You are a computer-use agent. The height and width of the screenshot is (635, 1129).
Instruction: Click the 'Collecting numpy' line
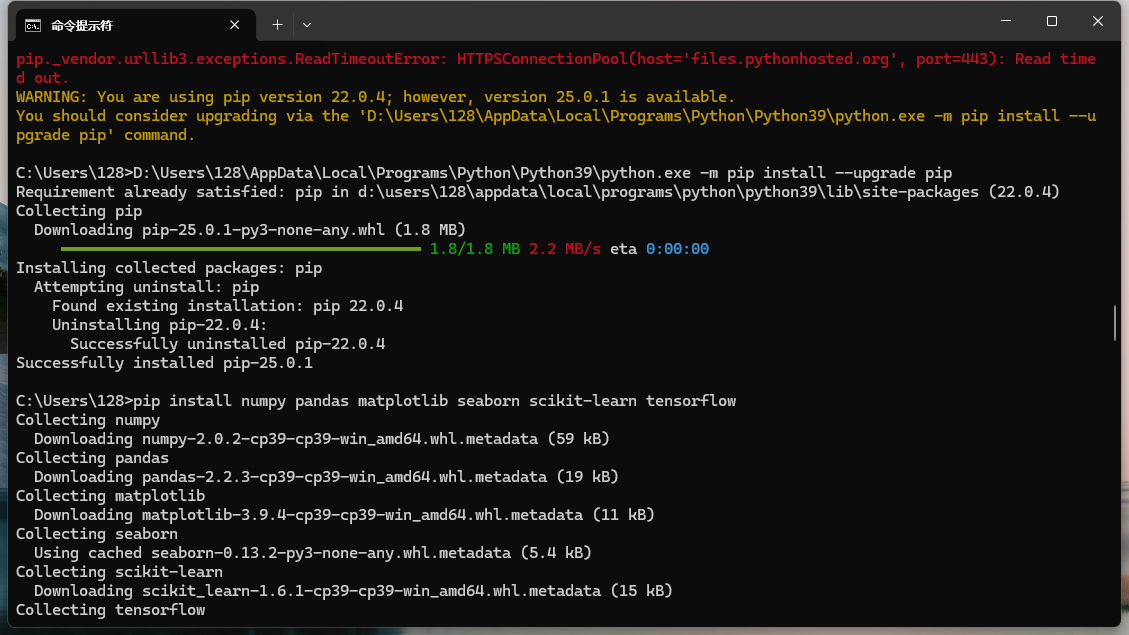point(88,420)
